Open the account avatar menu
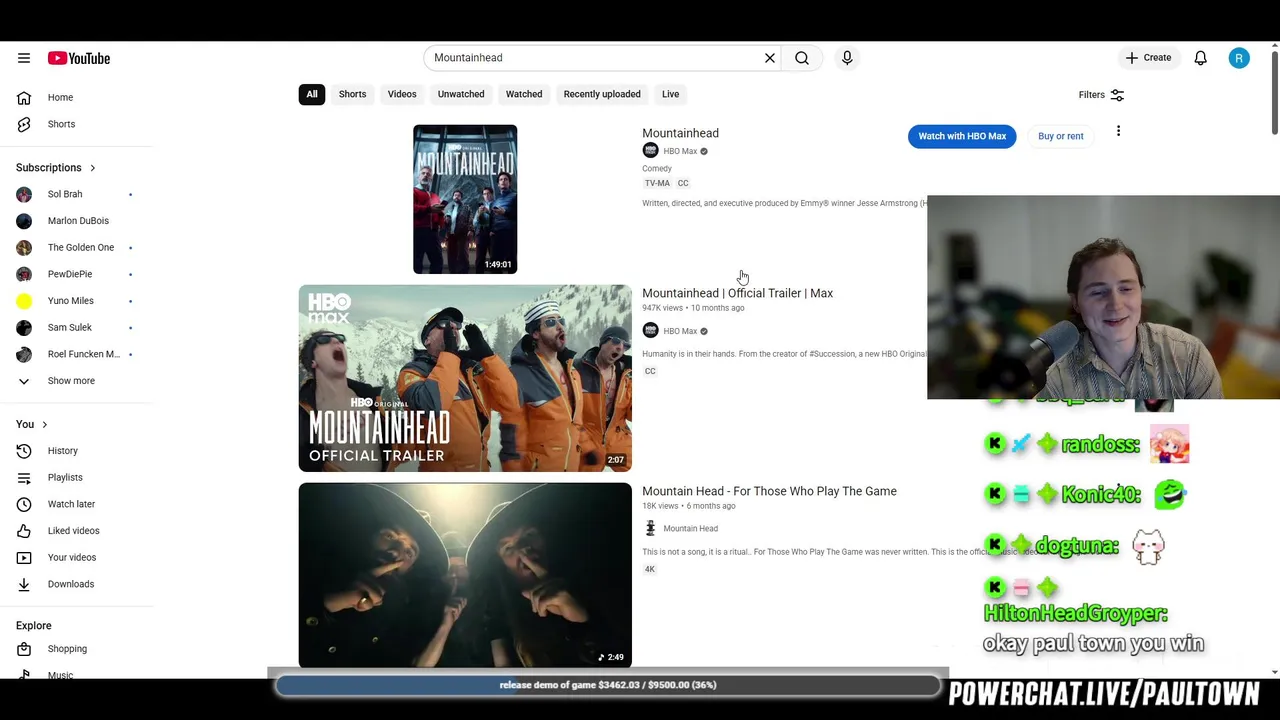The height and width of the screenshot is (720, 1280). 1239,58
